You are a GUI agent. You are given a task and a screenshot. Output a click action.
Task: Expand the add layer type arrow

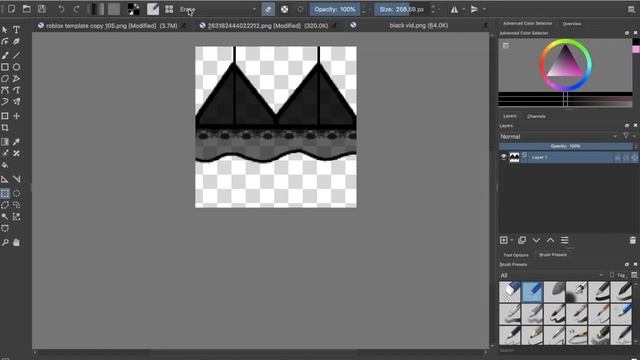[x=512, y=240]
